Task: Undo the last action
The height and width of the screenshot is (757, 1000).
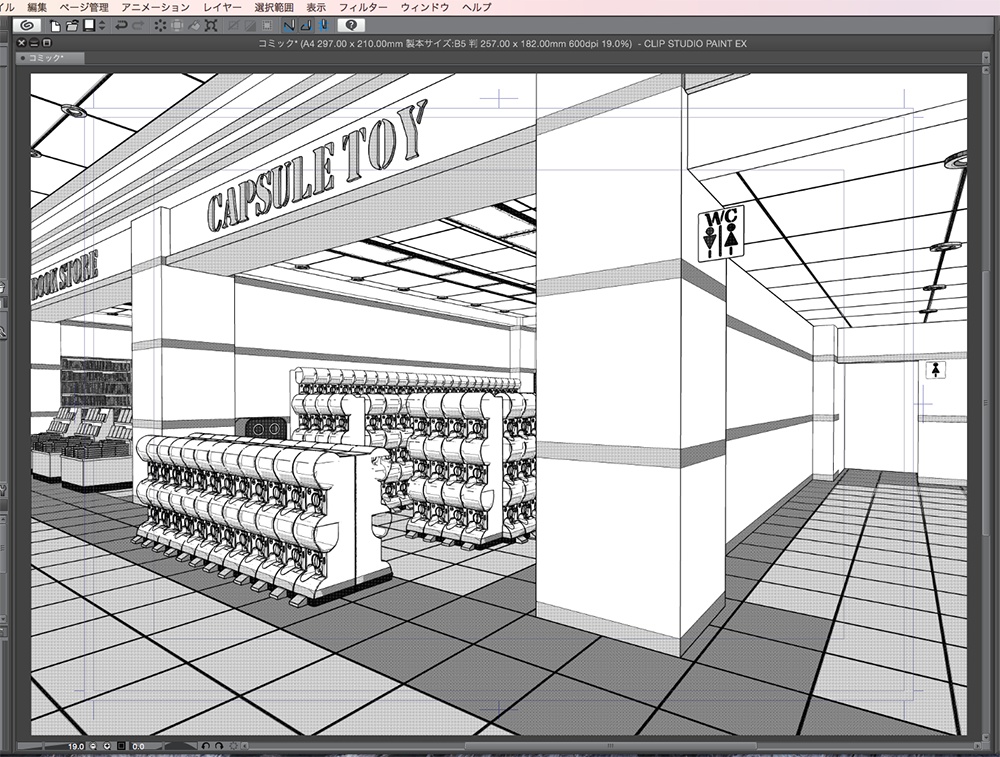Action: pos(121,25)
